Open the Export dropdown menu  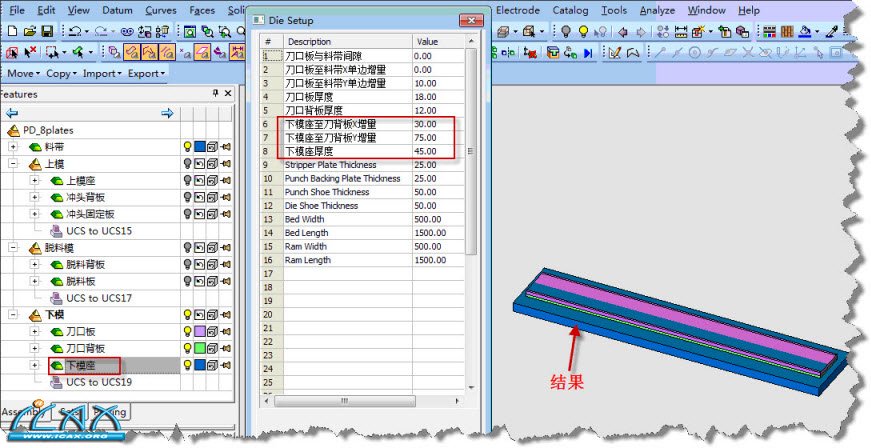pos(146,73)
